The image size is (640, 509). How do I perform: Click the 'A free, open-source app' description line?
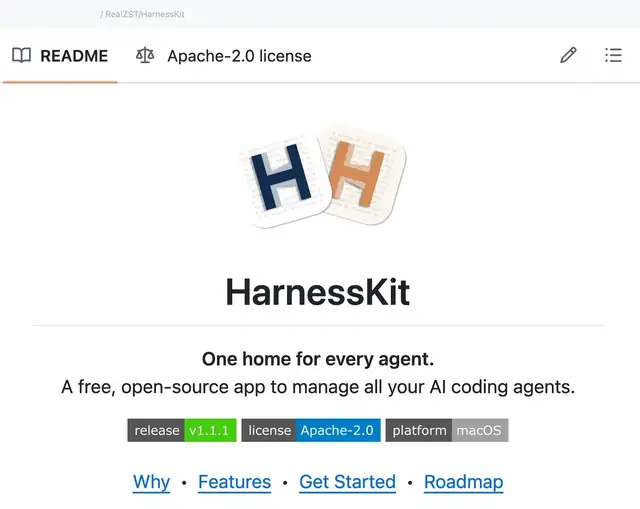[x=318, y=387]
